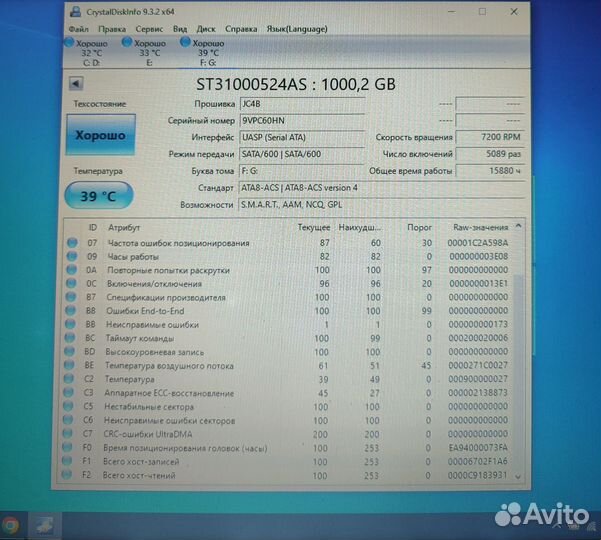Click the Порог column header
This screenshot has height=540, width=601.
(x=419, y=228)
